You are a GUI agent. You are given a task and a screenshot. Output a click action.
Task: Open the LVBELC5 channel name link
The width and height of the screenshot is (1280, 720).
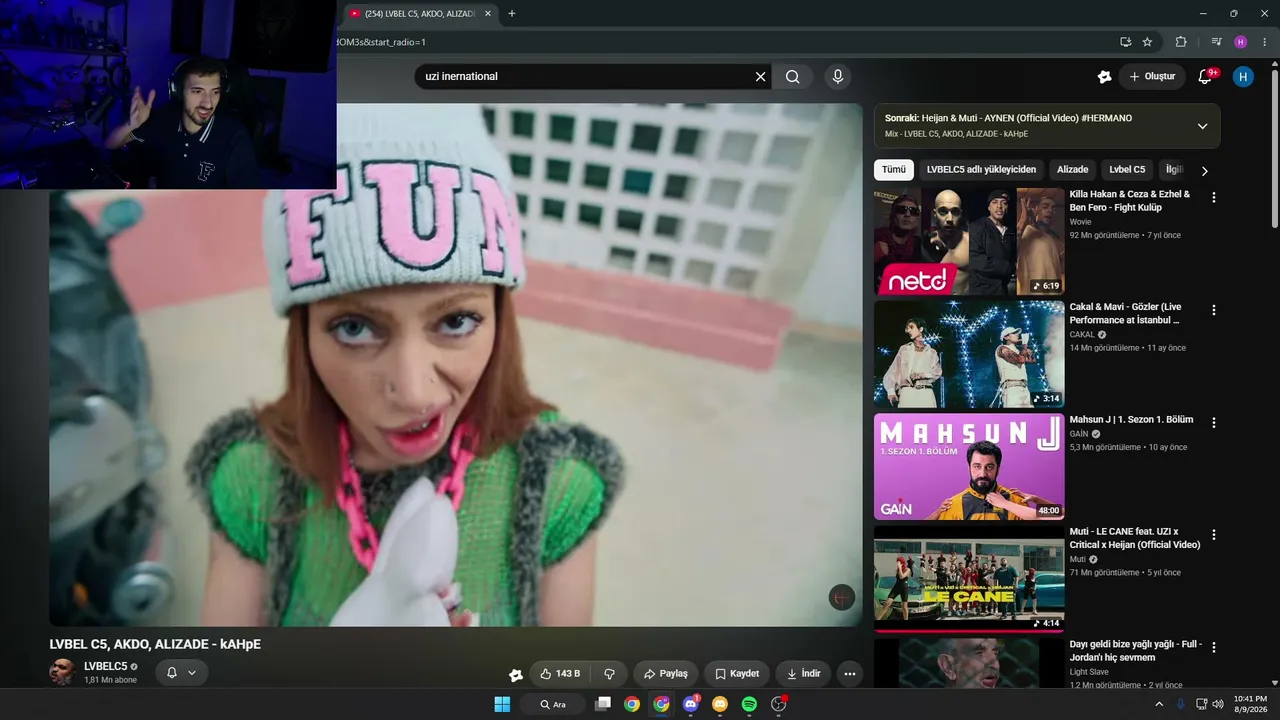(105, 666)
